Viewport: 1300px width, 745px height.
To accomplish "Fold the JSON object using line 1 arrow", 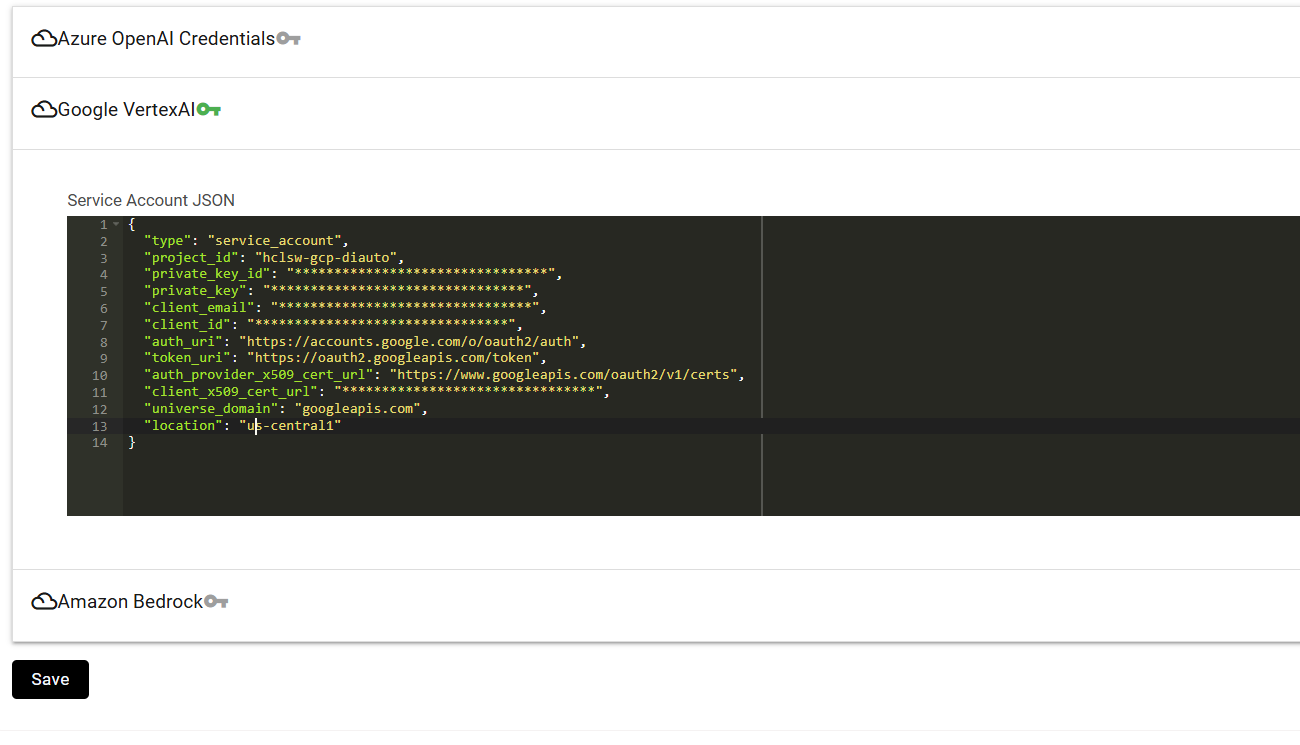I will pos(116,224).
